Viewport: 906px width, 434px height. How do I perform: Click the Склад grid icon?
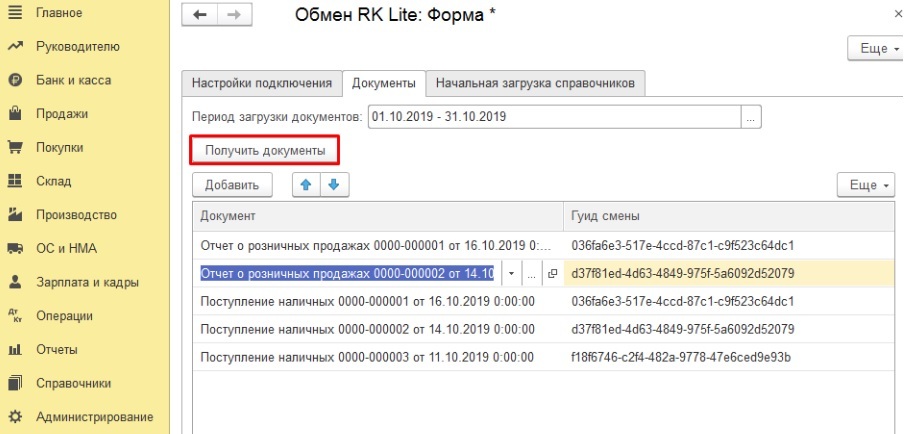[x=15, y=181]
